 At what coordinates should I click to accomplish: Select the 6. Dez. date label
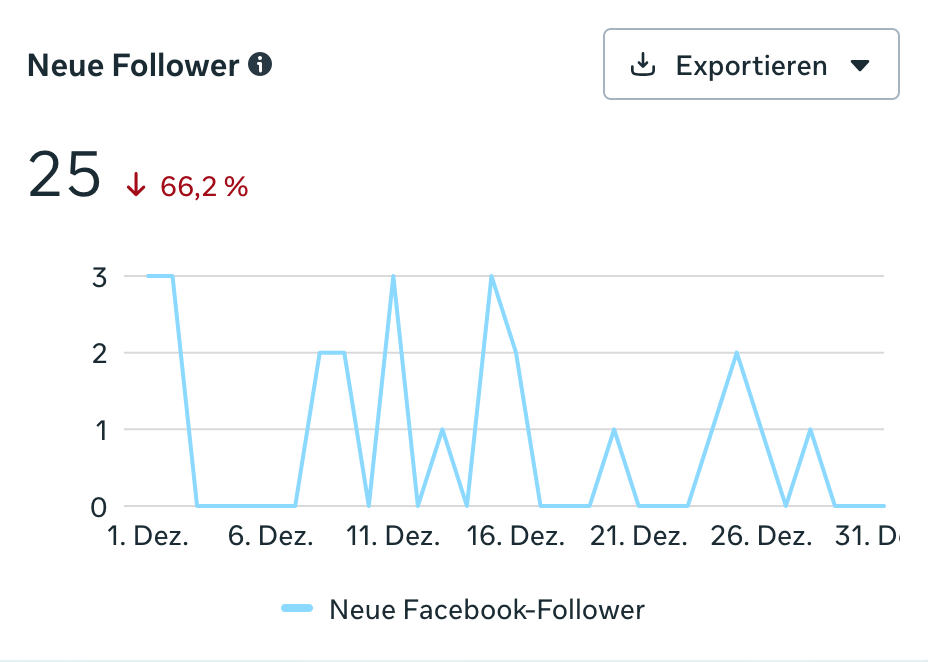click(x=271, y=537)
